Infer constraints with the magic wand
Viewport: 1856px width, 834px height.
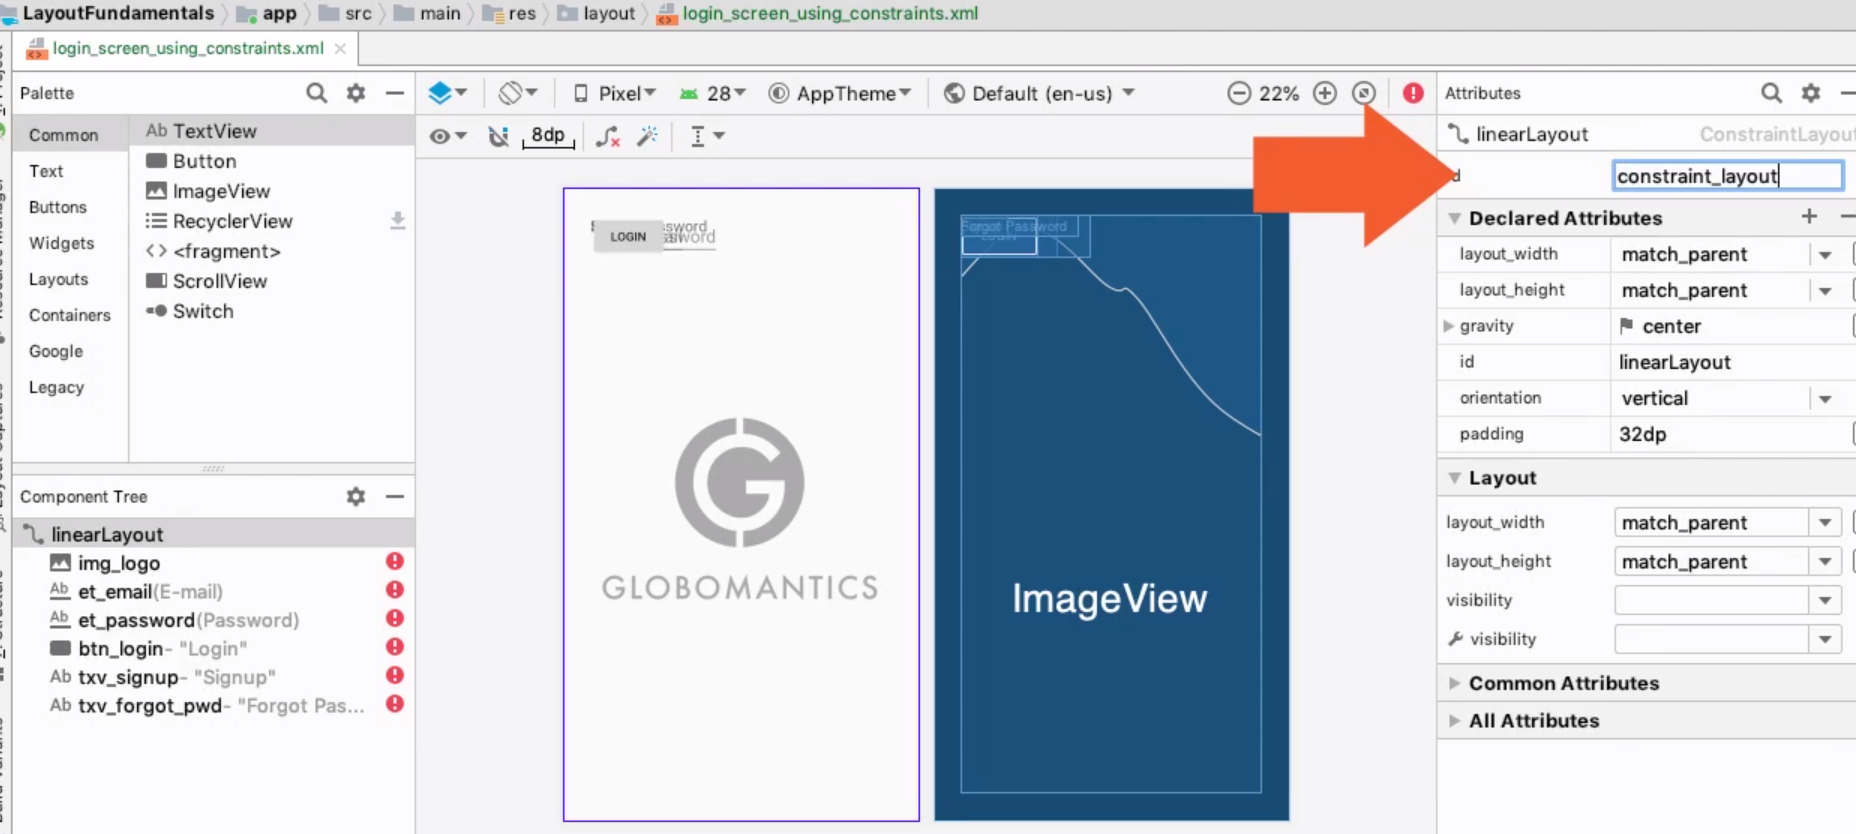coord(648,136)
